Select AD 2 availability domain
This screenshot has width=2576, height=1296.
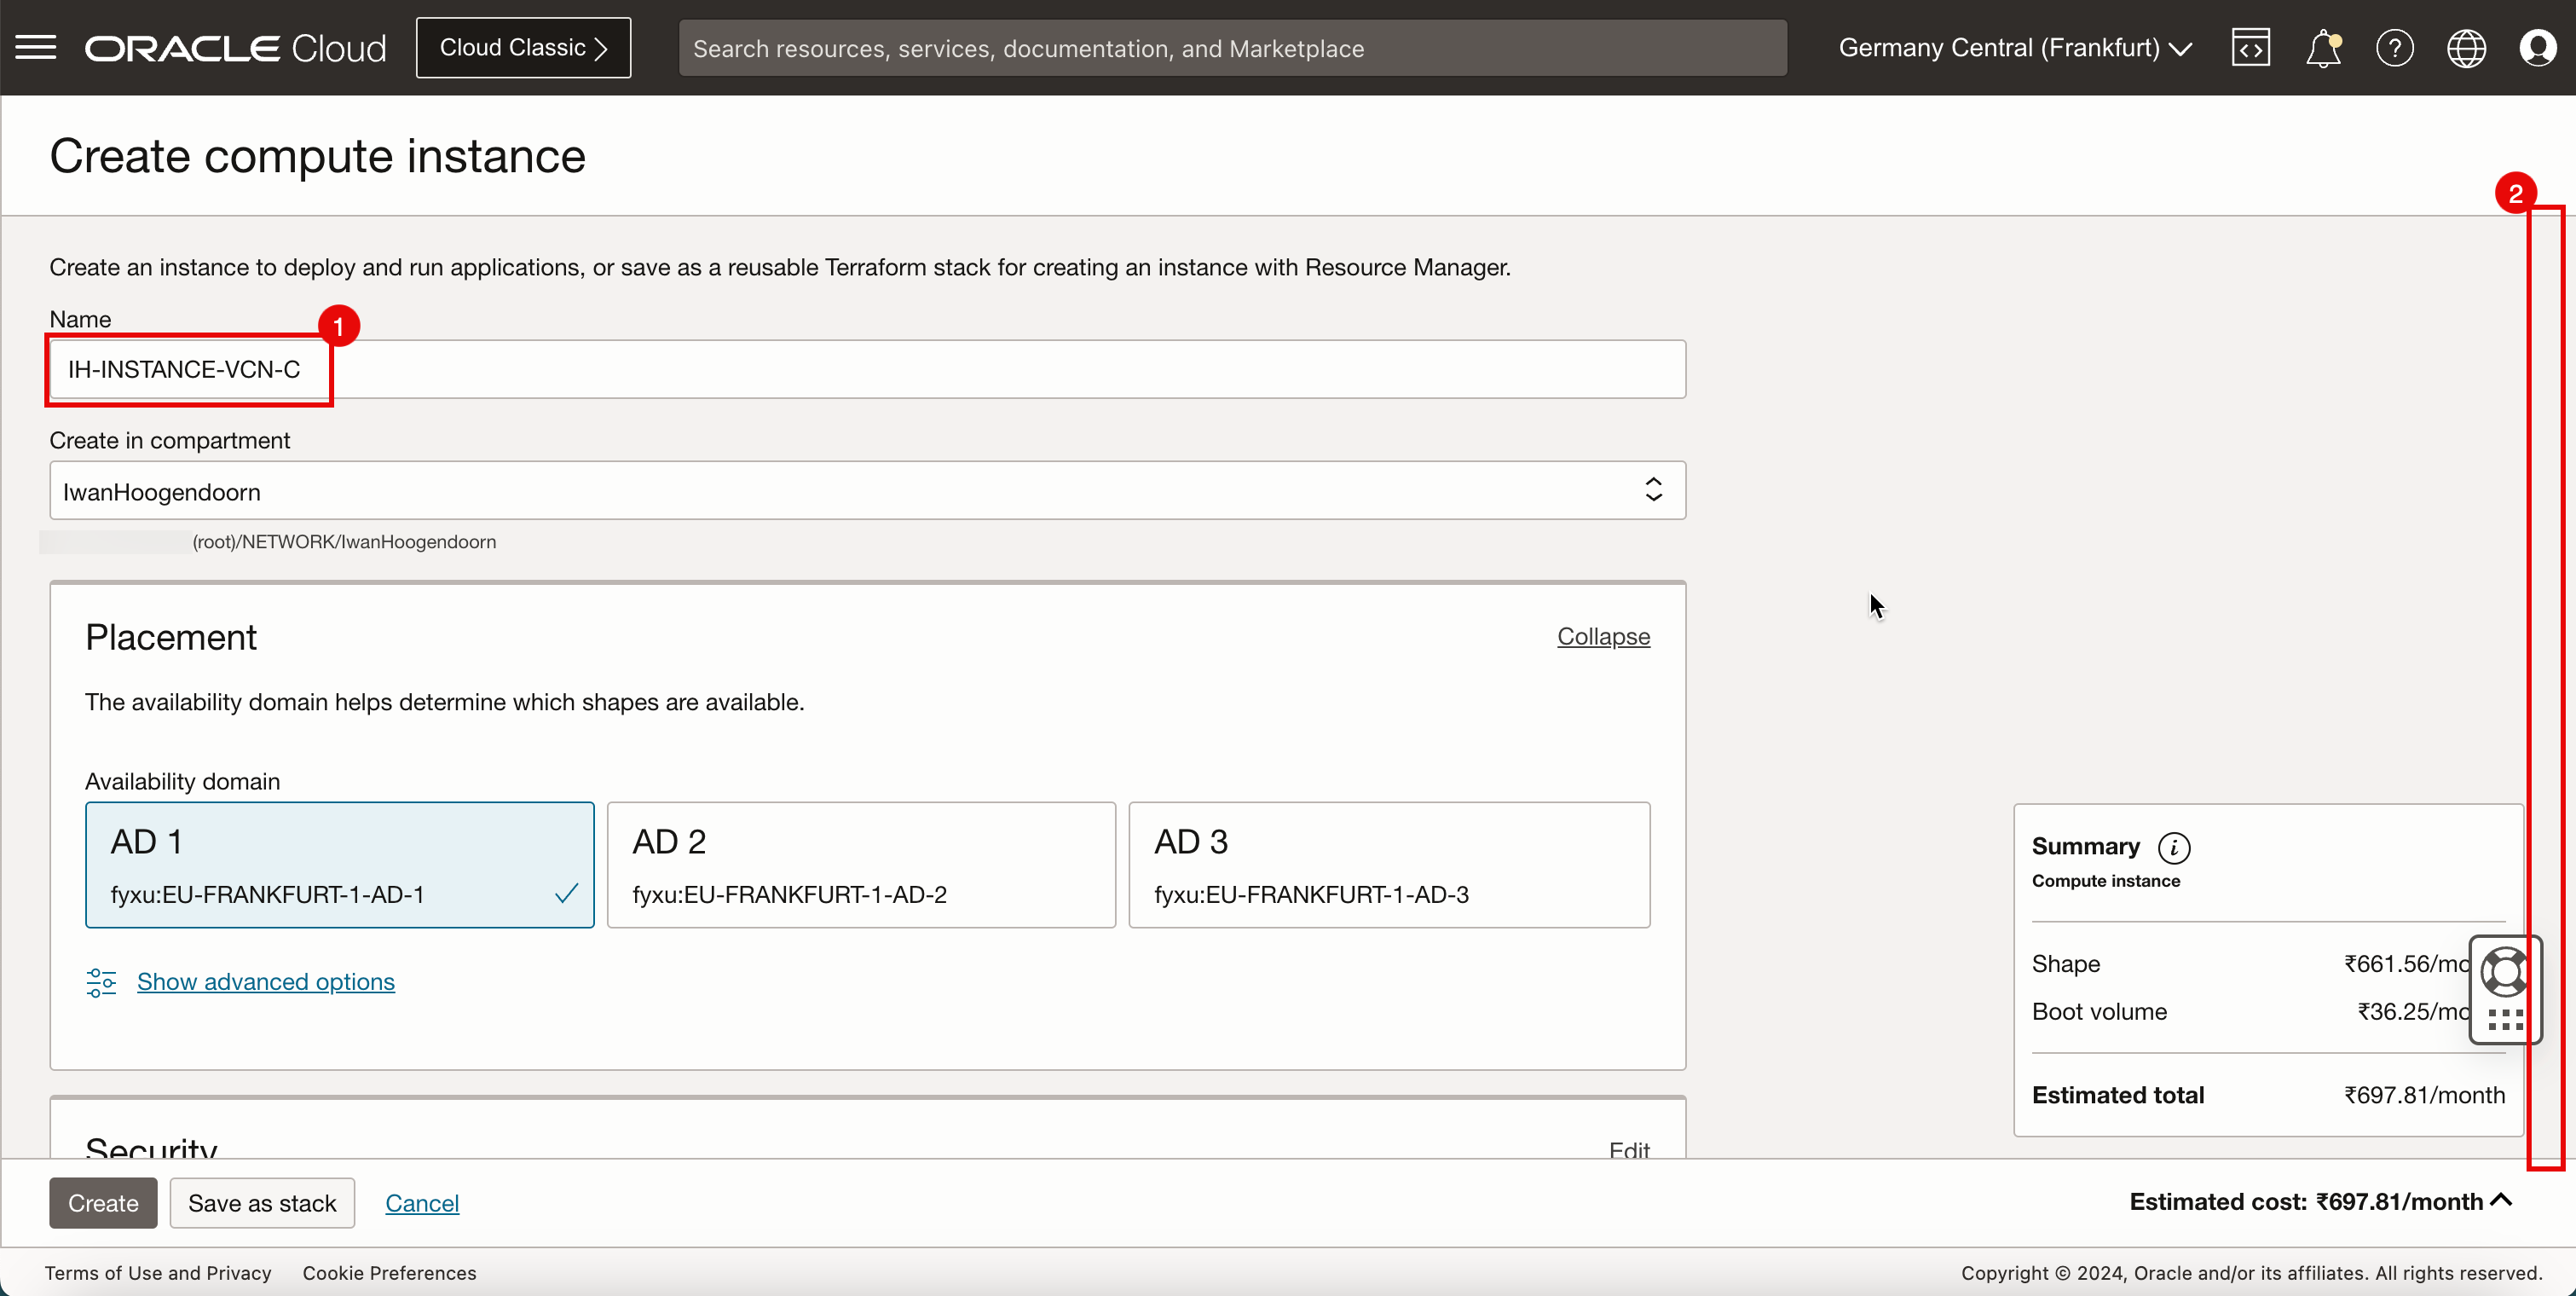(x=861, y=865)
